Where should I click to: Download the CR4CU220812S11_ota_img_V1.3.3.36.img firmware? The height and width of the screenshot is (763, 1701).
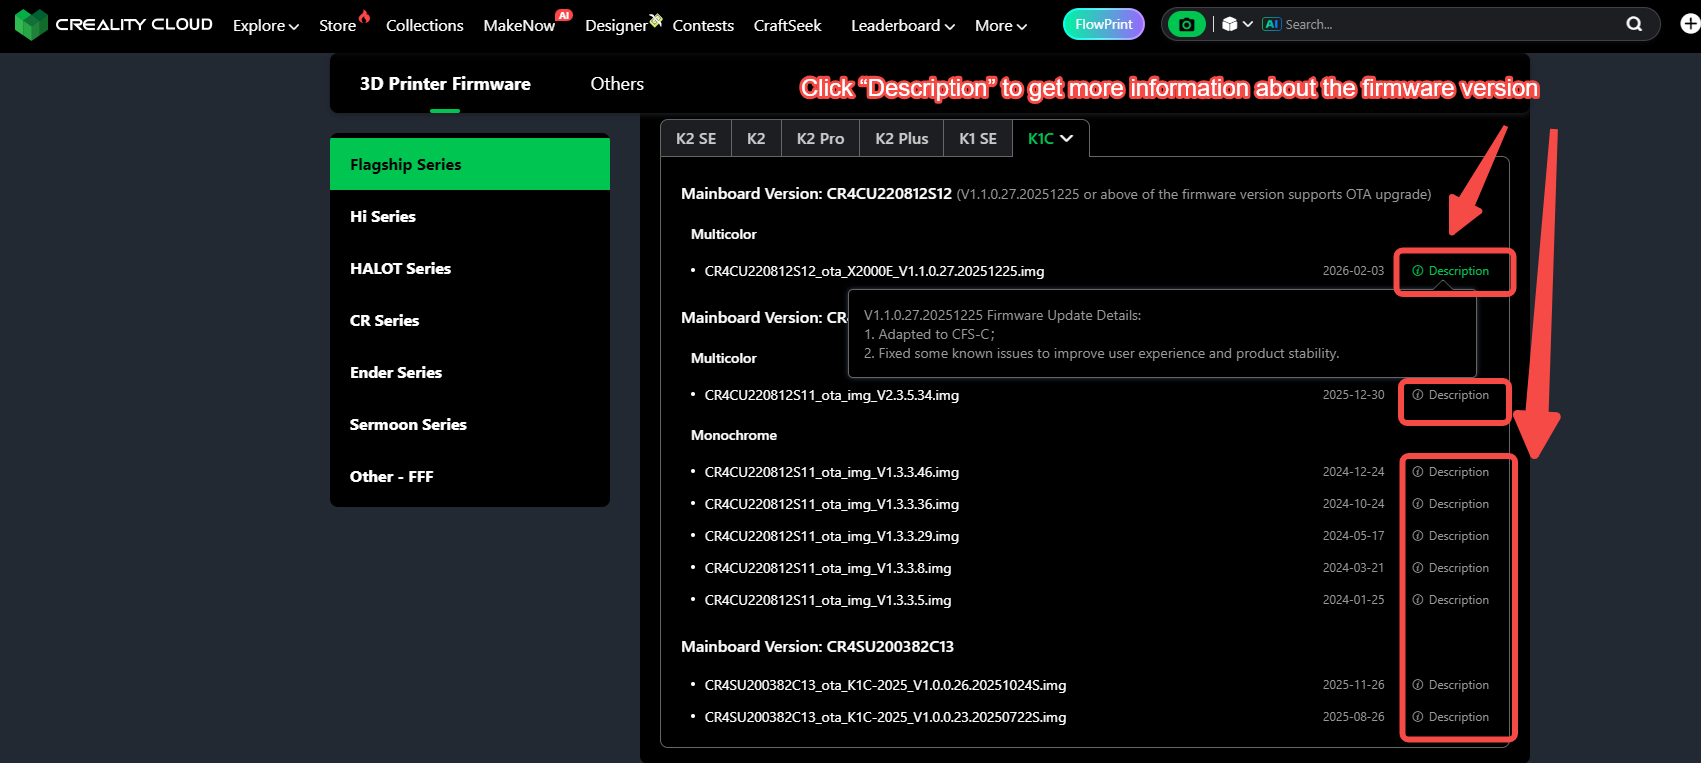tap(831, 504)
